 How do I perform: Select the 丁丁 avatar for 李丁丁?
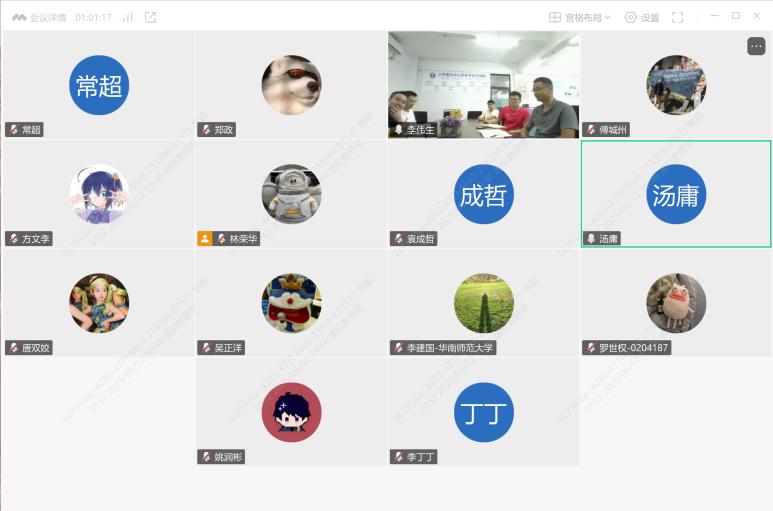484,412
